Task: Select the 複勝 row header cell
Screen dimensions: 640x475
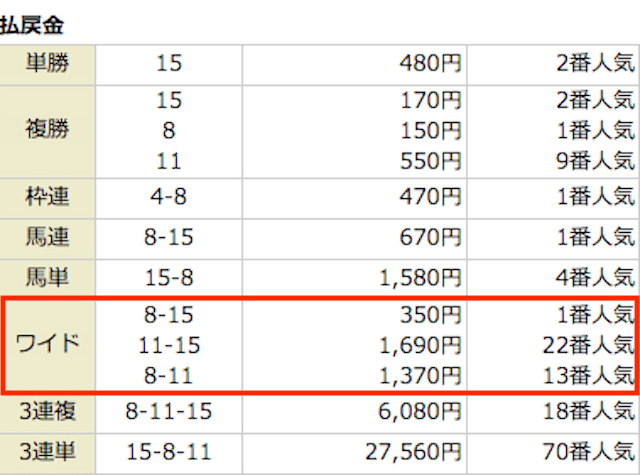Action: tap(47, 131)
